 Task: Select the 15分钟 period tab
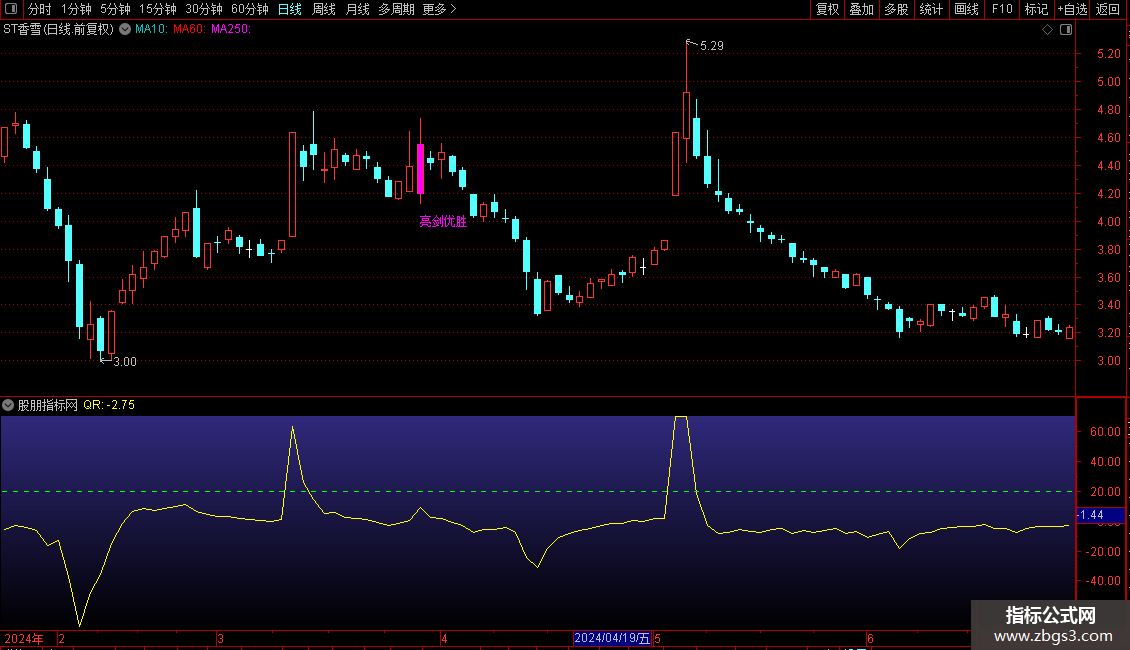(x=158, y=9)
